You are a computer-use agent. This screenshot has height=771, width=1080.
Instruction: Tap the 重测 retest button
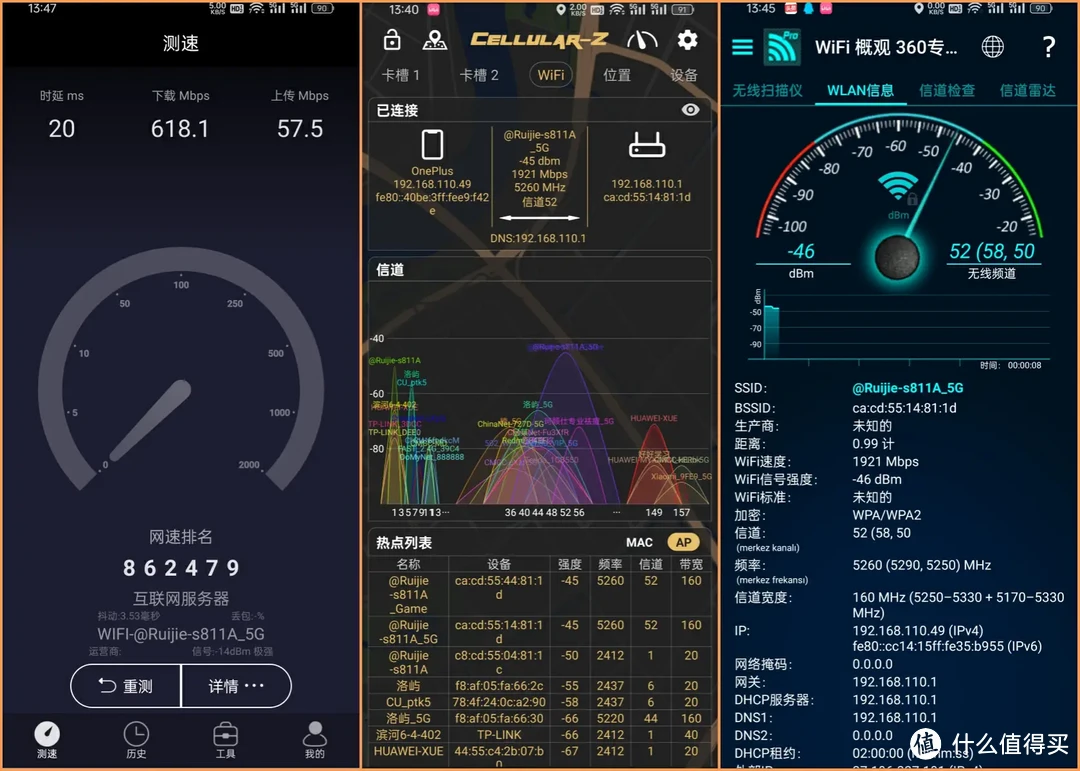pyautogui.click(x=126, y=686)
